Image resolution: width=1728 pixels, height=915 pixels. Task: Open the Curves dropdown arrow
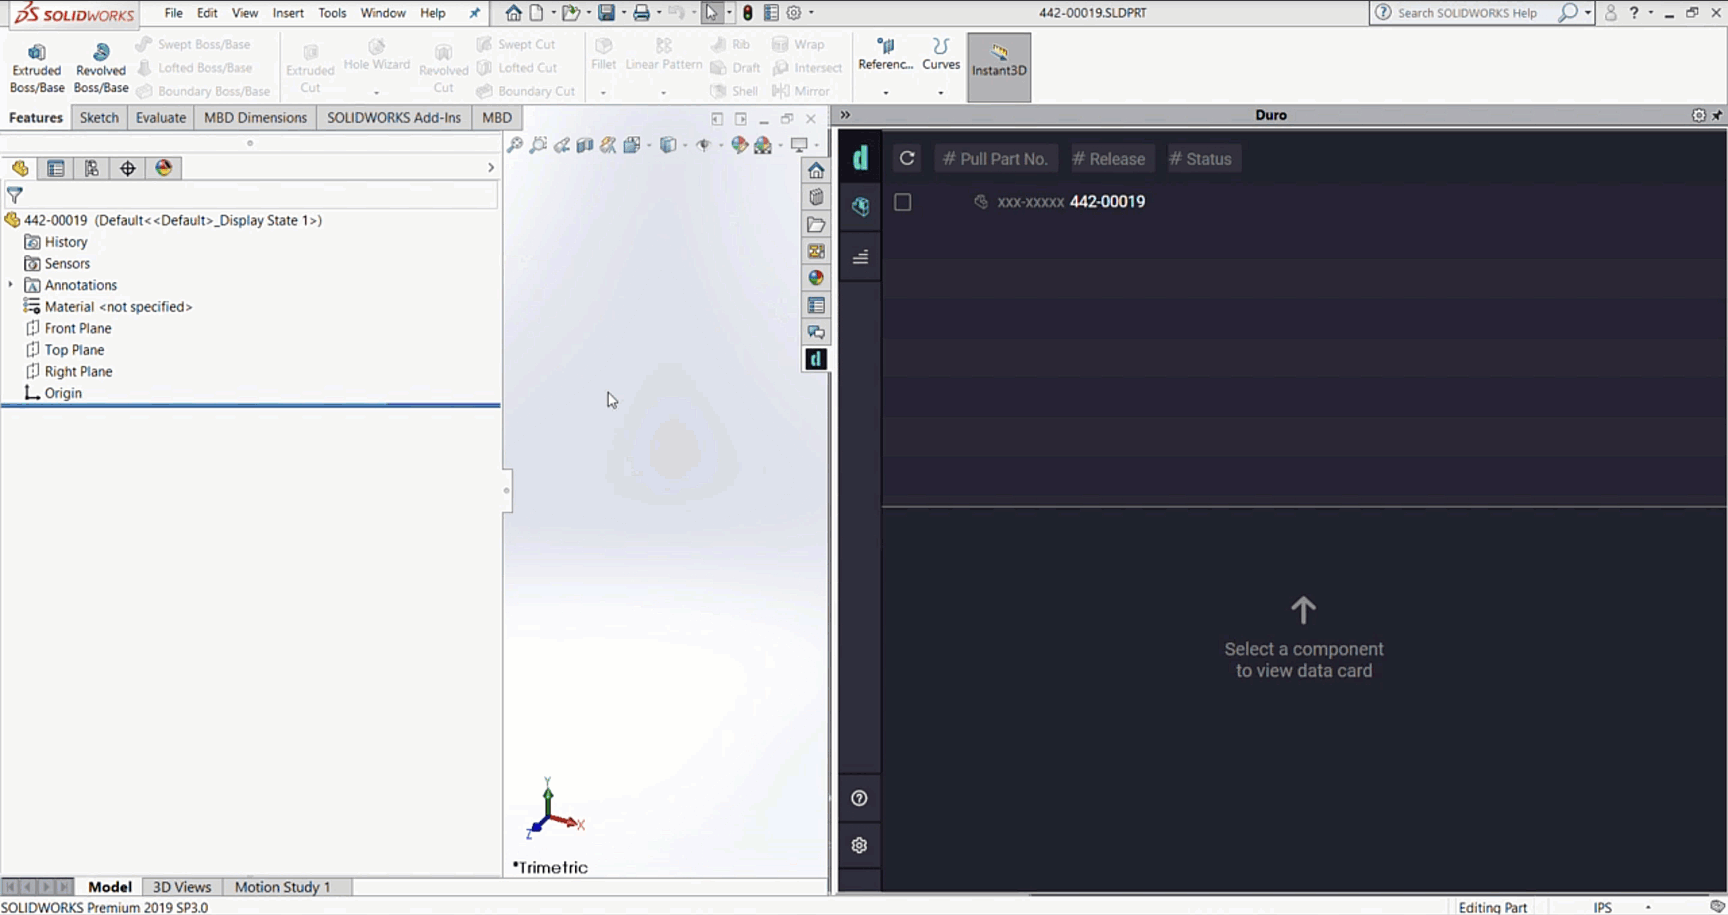click(941, 92)
